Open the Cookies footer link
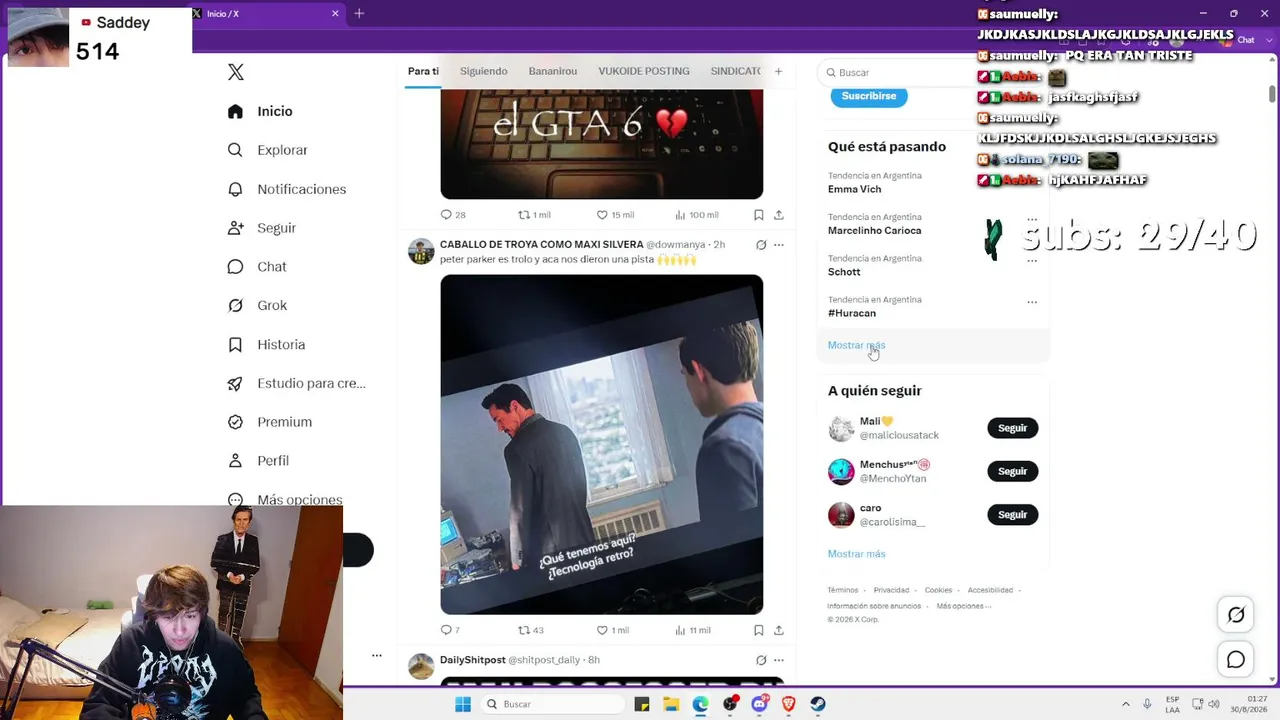The image size is (1280, 720). click(x=938, y=590)
